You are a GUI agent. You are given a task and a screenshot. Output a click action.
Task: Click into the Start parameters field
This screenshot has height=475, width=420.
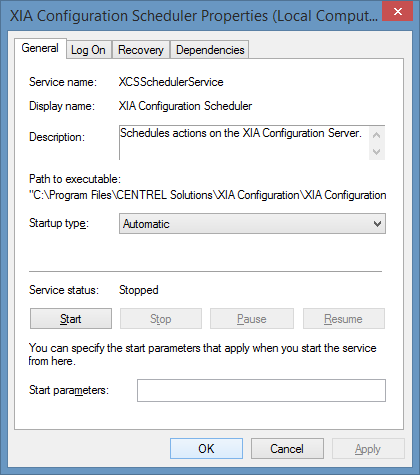pyautogui.click(x=261, y=390)
